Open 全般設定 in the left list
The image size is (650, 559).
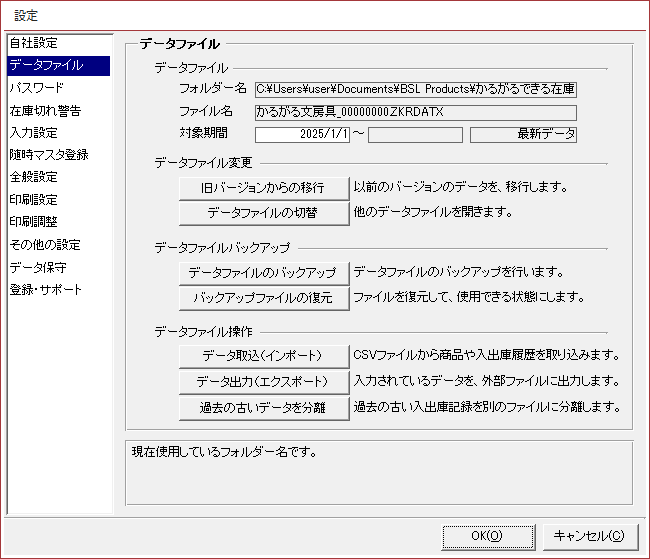[x=34, y=177]
